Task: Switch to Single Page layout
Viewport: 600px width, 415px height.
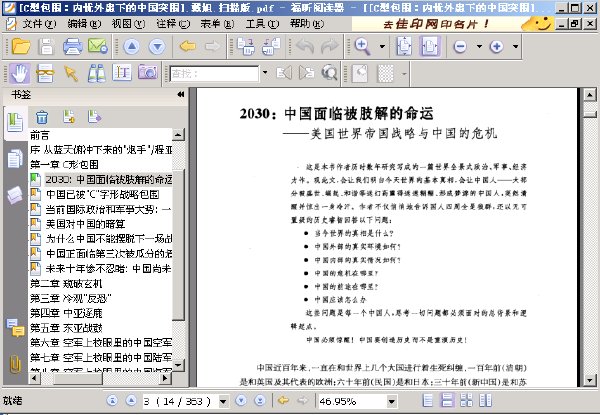Action: pyautogui.click(x=427, y=400)
